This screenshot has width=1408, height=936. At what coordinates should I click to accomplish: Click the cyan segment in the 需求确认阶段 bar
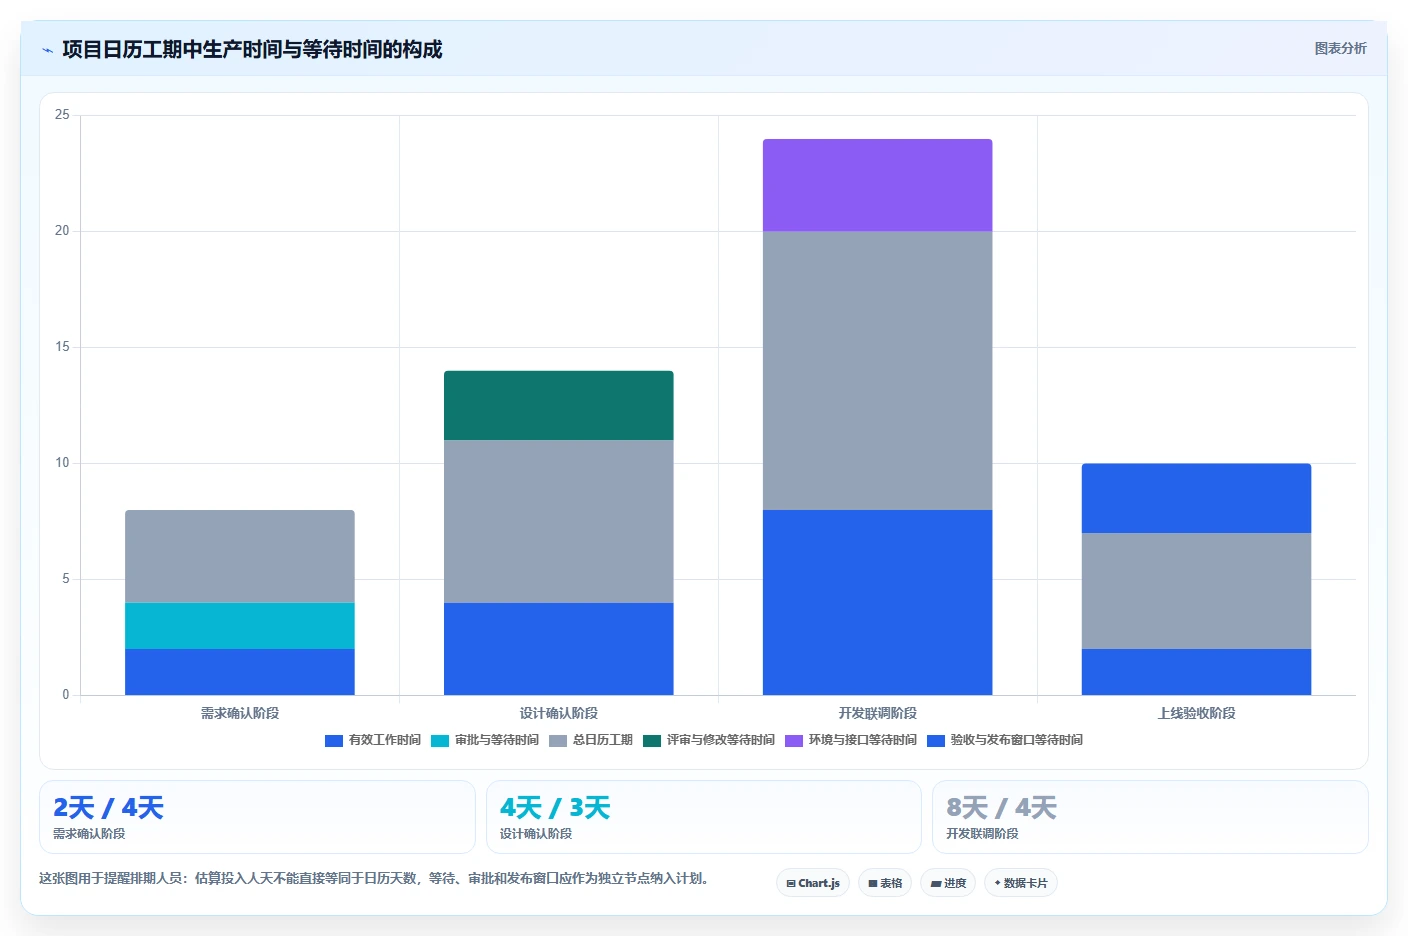pos(240,626)
